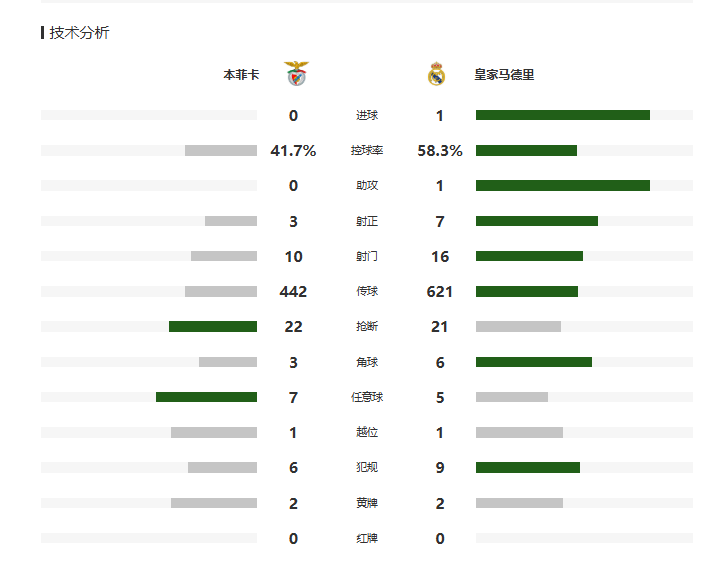Image resolution: width=719 pixels, height=571 pixels.
Task: Click Real Madrid's green 进球 goals bar
Action: coord(562,115)
